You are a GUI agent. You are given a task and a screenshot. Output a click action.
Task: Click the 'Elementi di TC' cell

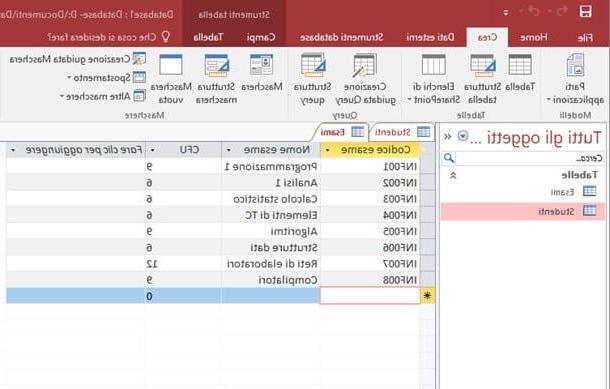click(270, 215)
